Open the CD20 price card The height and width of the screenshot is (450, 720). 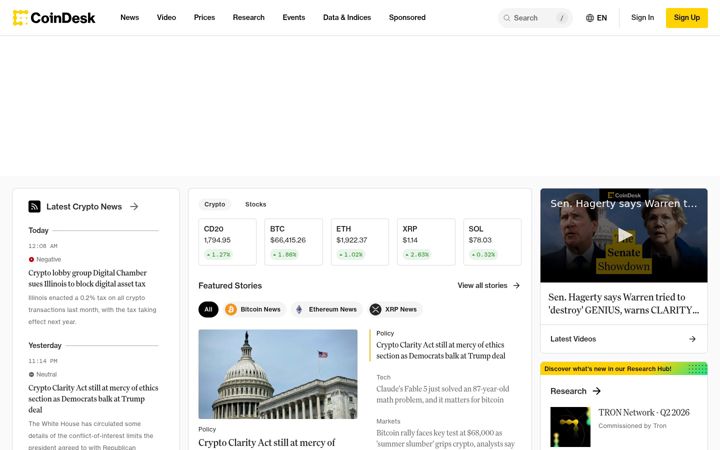point(227,242)
